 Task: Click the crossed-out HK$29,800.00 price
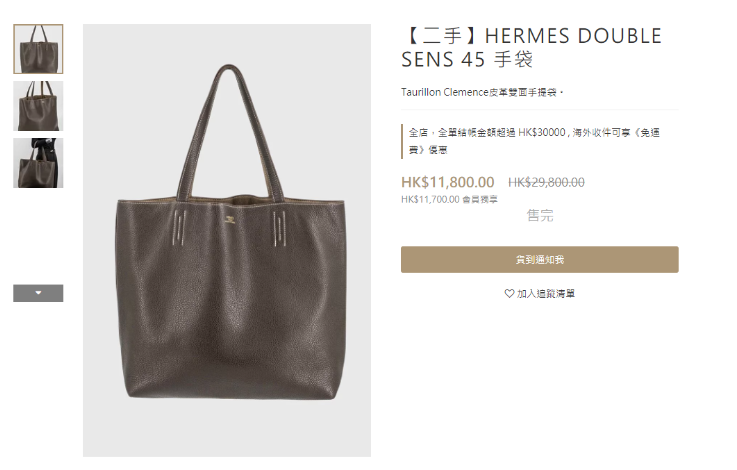pos(546,182)
